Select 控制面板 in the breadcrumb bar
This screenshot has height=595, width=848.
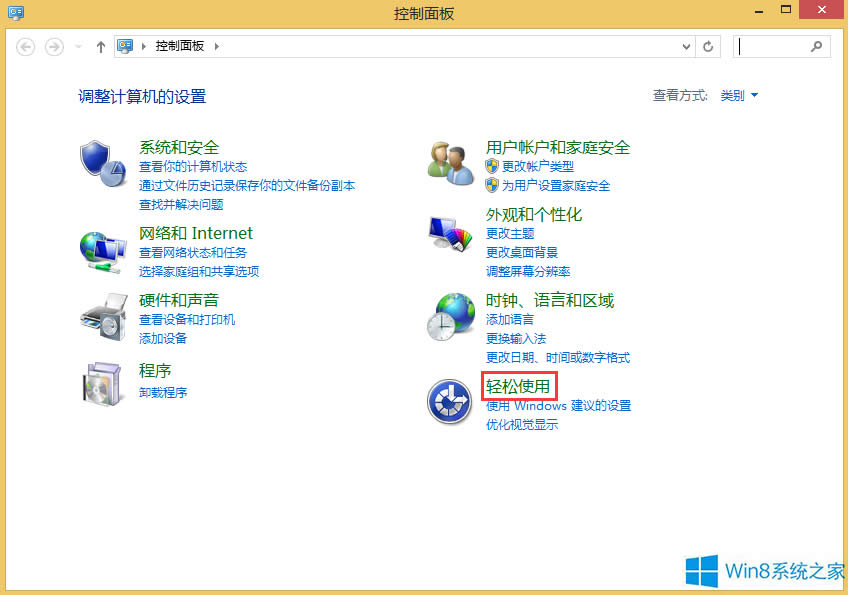point(180,46)
